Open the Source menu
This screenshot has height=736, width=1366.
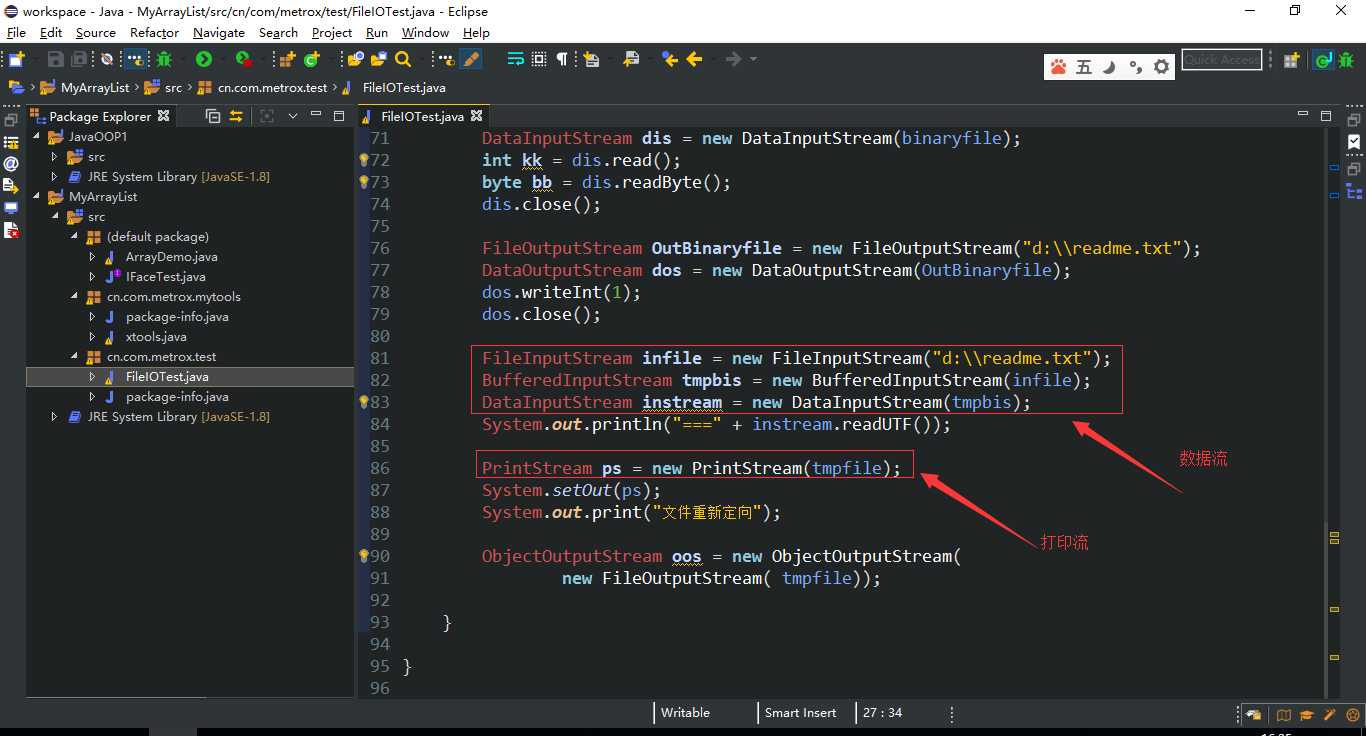(x=96, y=32)
